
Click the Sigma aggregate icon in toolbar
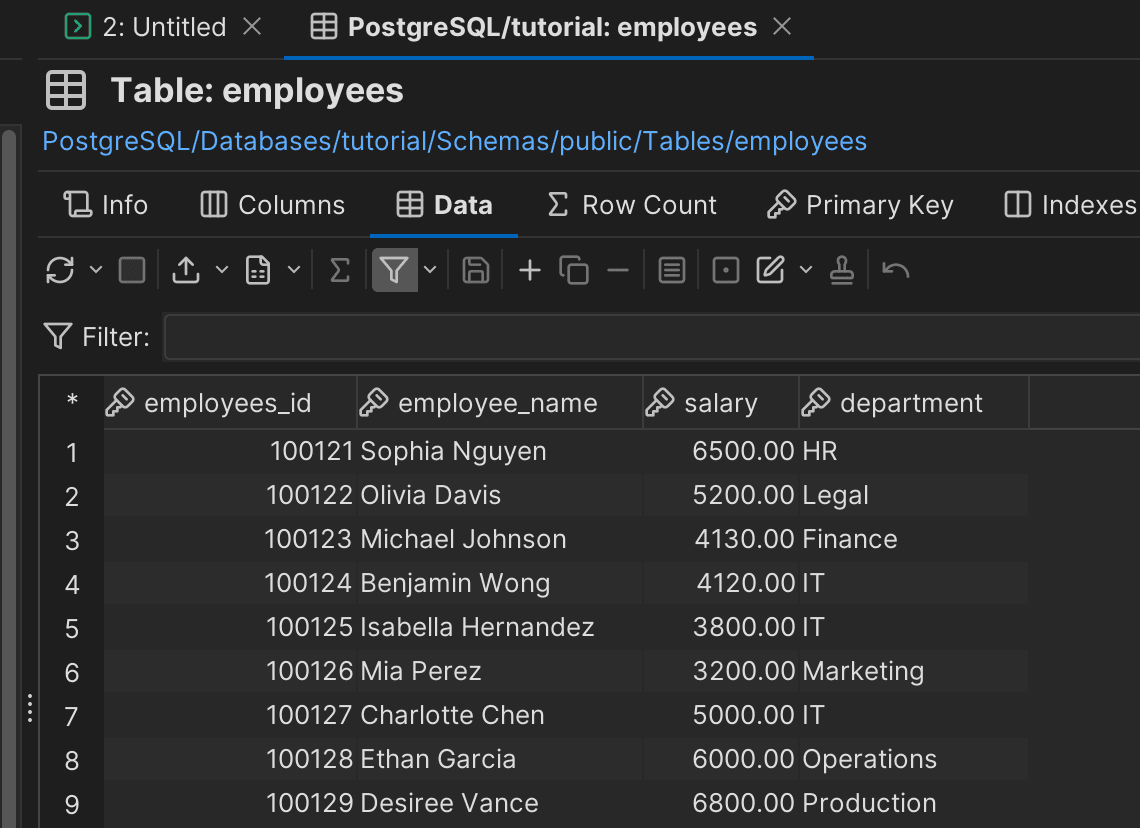tap(340, 270)
